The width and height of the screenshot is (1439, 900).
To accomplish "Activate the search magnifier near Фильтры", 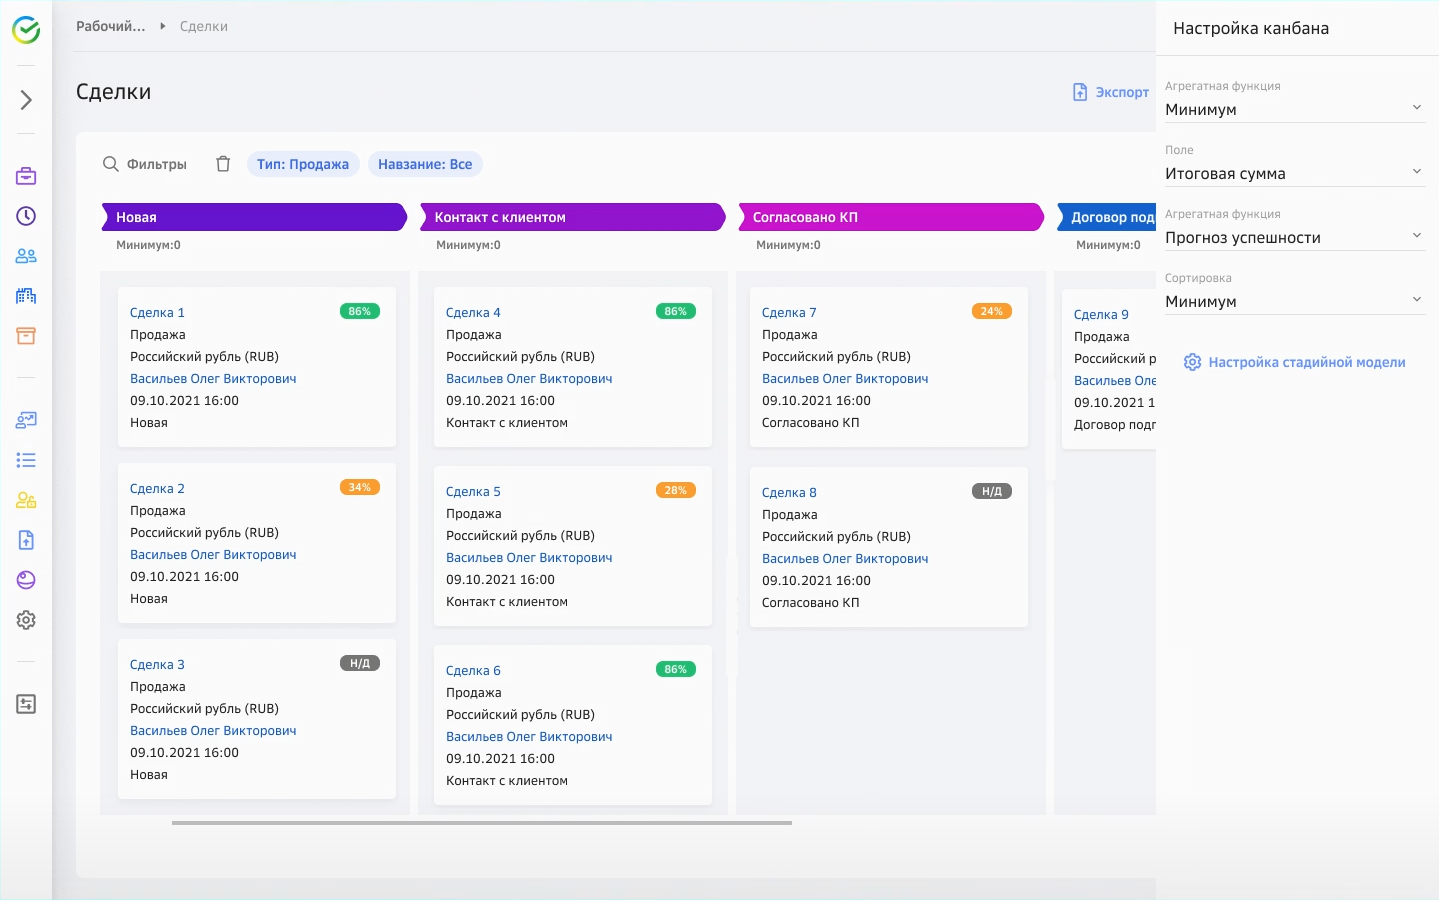I will coord(110,164).
